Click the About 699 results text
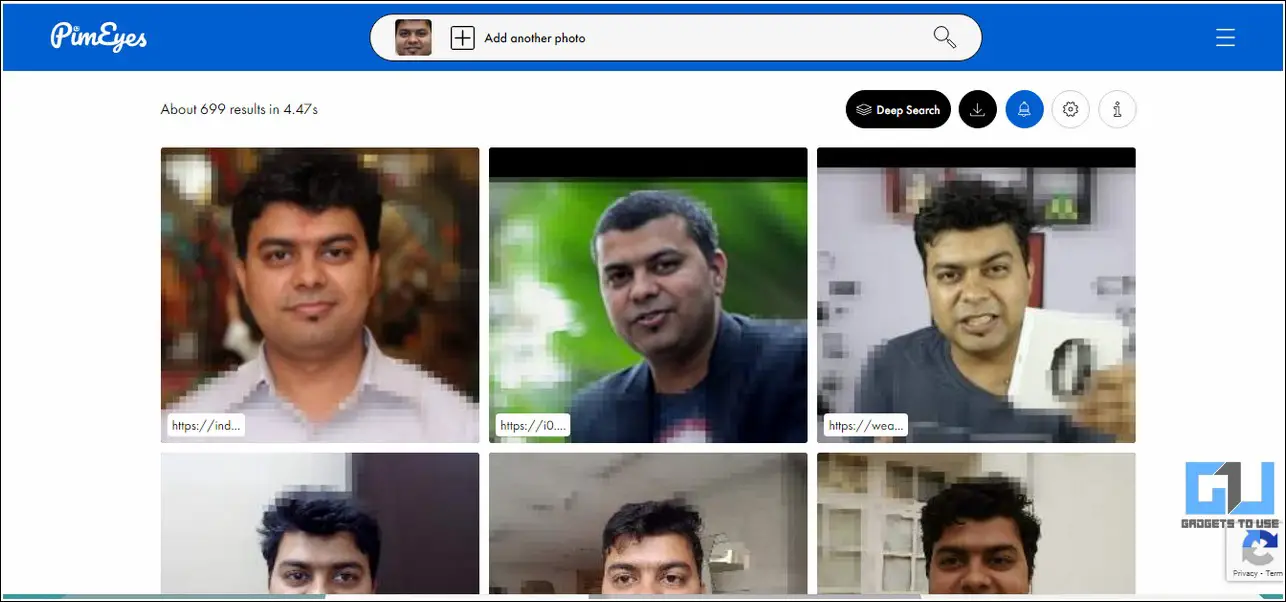The width and height of the screenshot is (1286, 602). click(239, 109)
